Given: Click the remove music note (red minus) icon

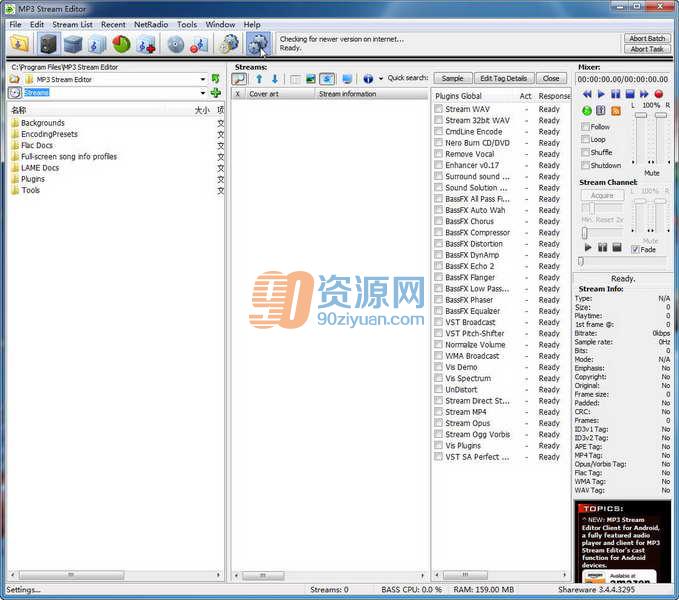Looking at the screenshot, I should pos(199,45).
